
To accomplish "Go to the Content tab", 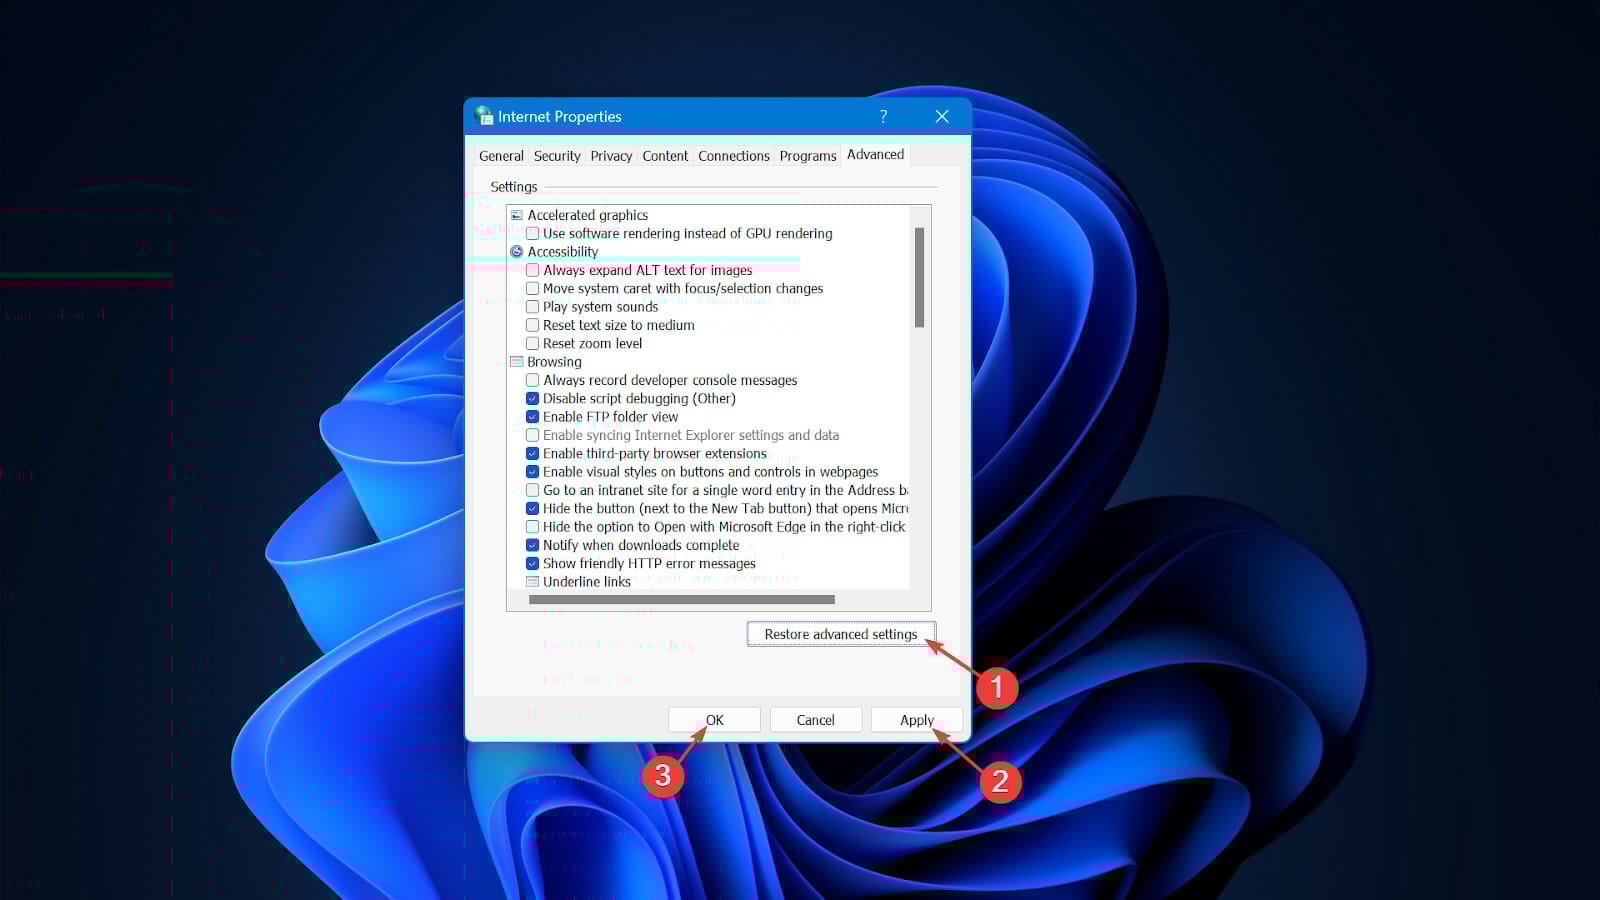I will pos(665,156).
